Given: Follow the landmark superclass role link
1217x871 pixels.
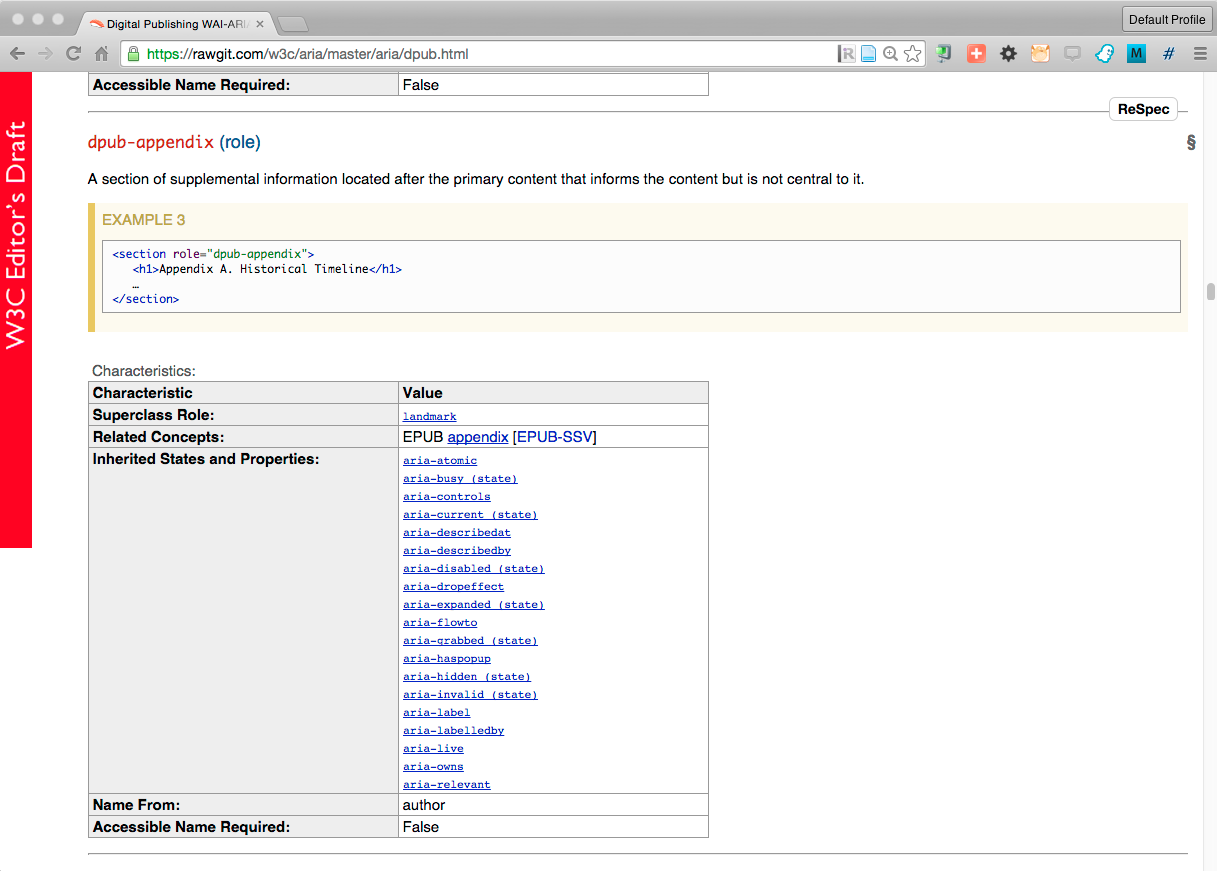Looking at the screenshot, I should coord(429,416).
